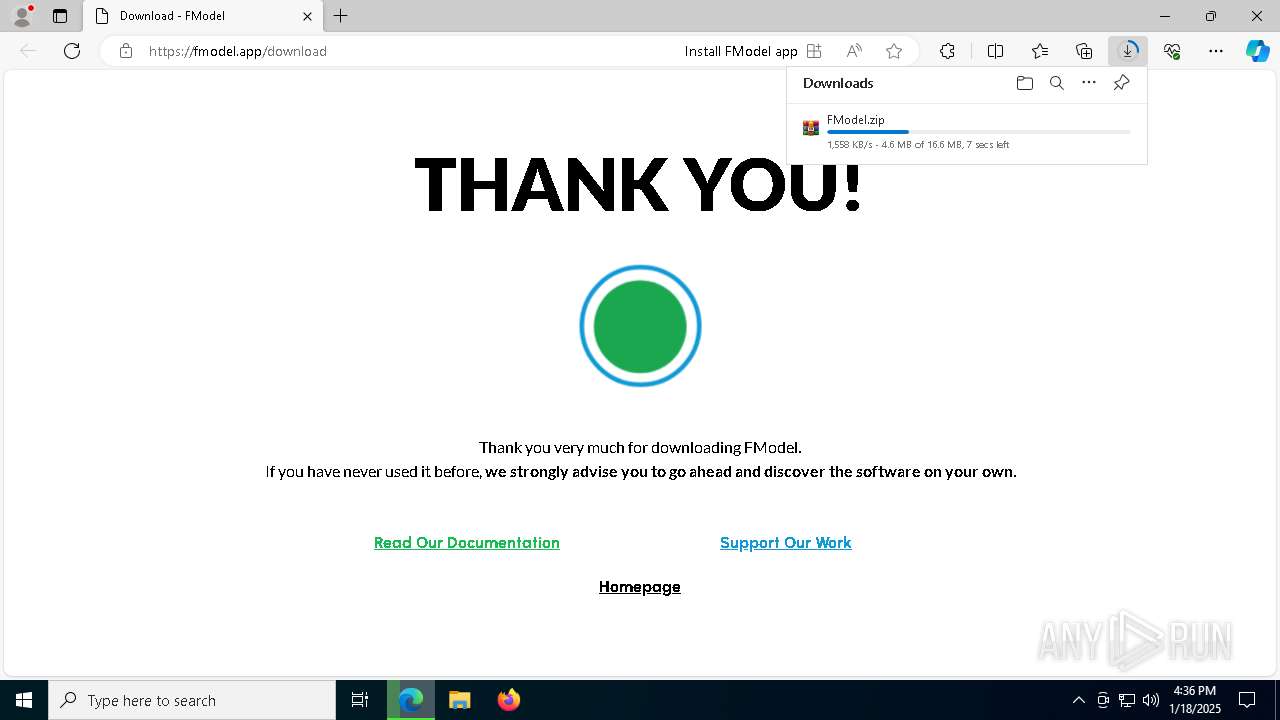The image size is (1280, 720).
Task: Open network status tray icon
Action: click(x=1127, y=700)
